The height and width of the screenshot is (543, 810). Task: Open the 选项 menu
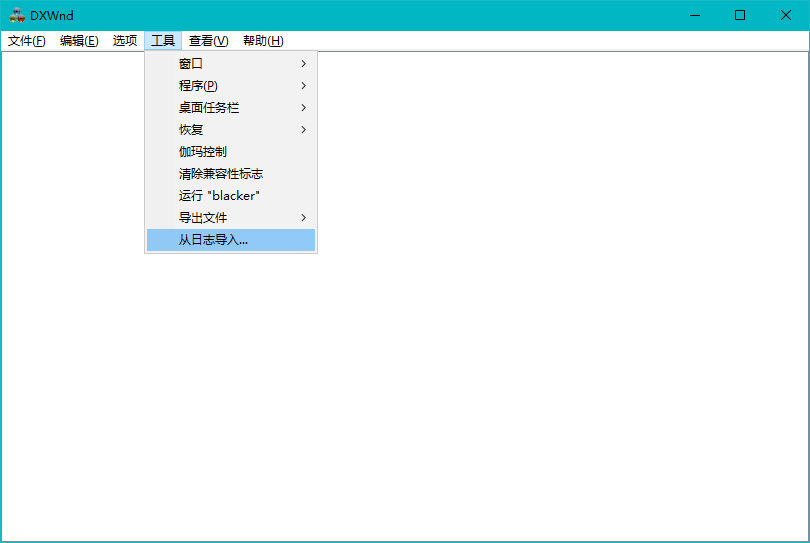click(124, 41)
